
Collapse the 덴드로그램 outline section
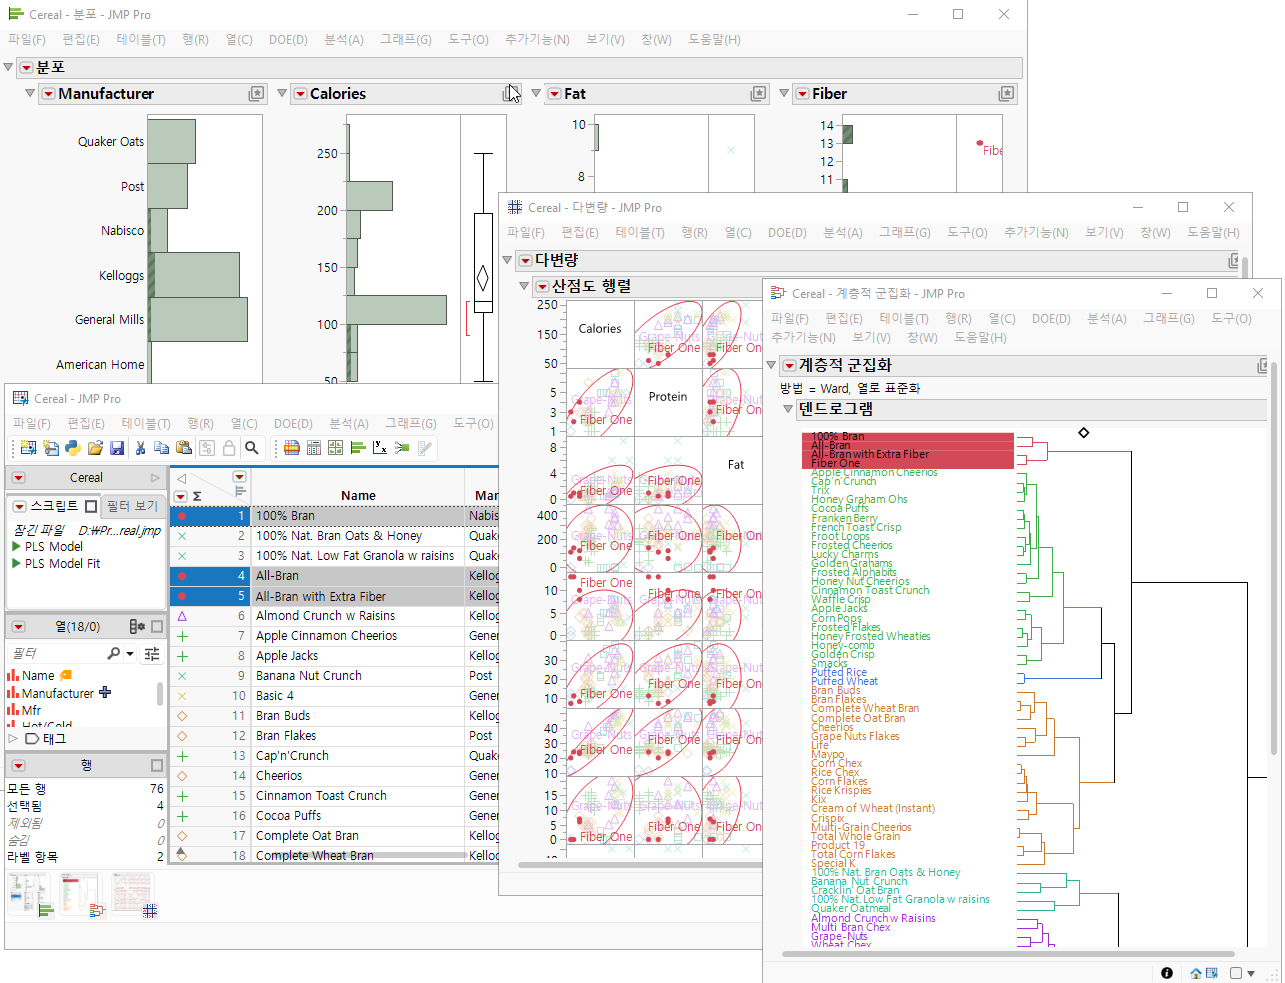[x=788, y=409]
